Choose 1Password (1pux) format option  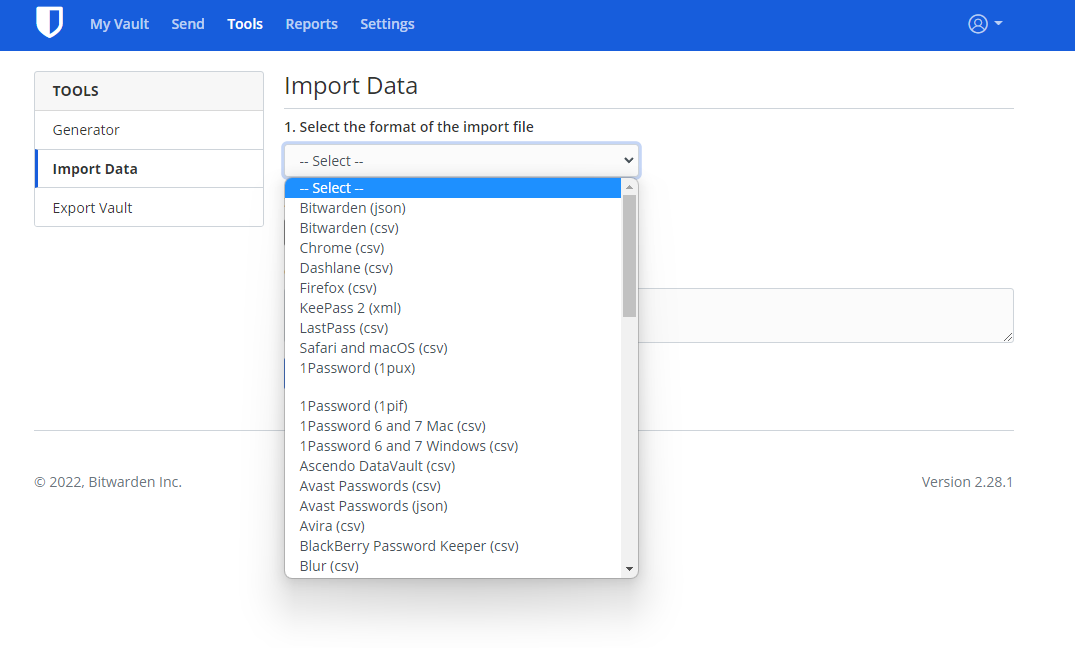(x=357, y=367)
